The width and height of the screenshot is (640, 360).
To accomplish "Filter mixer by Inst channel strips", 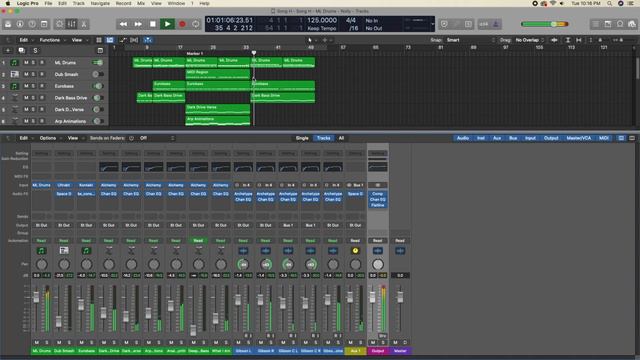I will coord(481,138).
